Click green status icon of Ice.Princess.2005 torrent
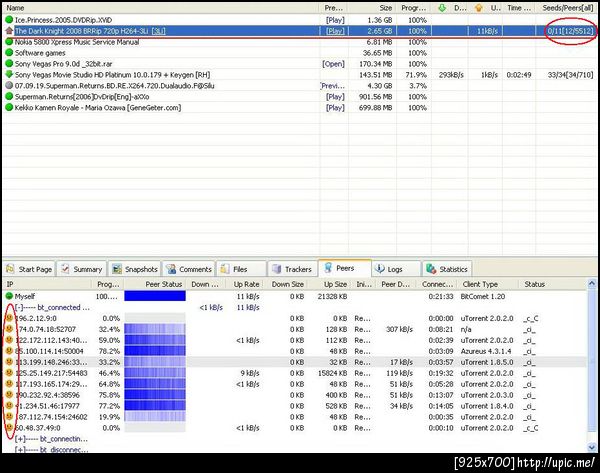 [9, 20]
